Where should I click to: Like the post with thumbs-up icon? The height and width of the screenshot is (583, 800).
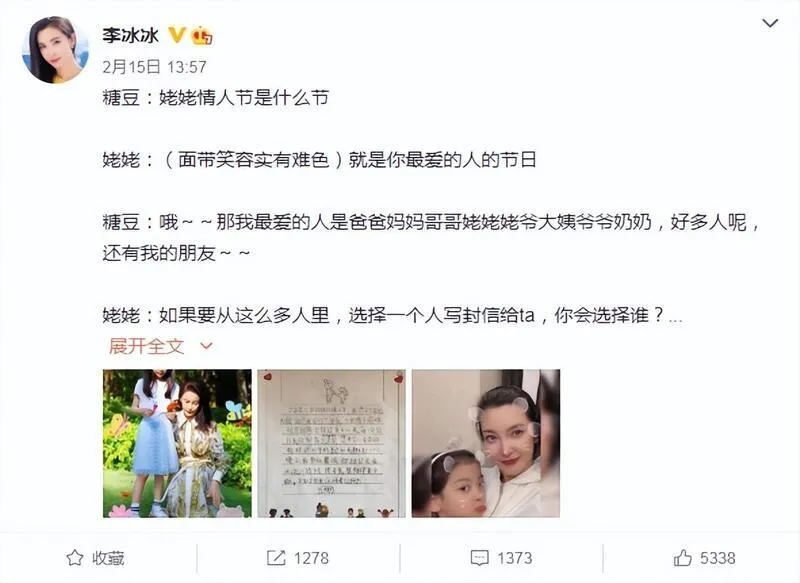pyautogui.click(x=683, y=557)
